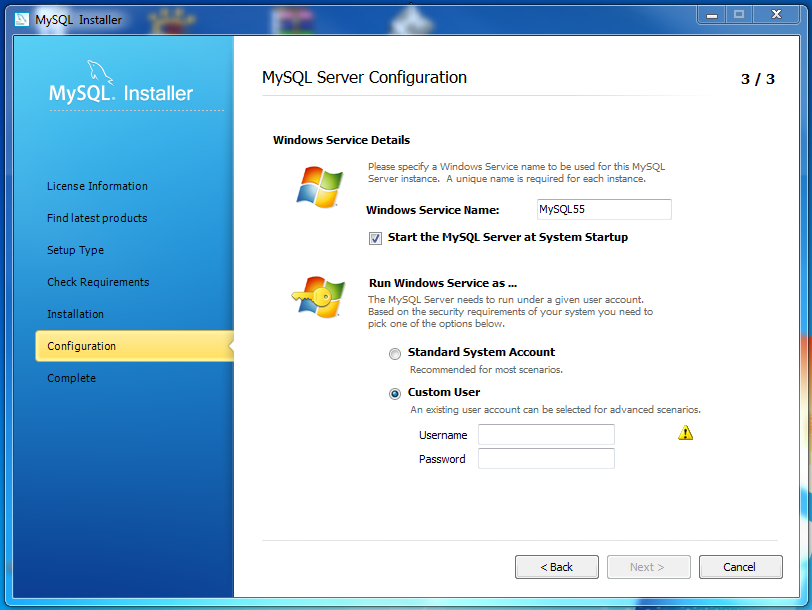812x610 pixels.
Task: Open the License Information step
Action: point(97,186)
